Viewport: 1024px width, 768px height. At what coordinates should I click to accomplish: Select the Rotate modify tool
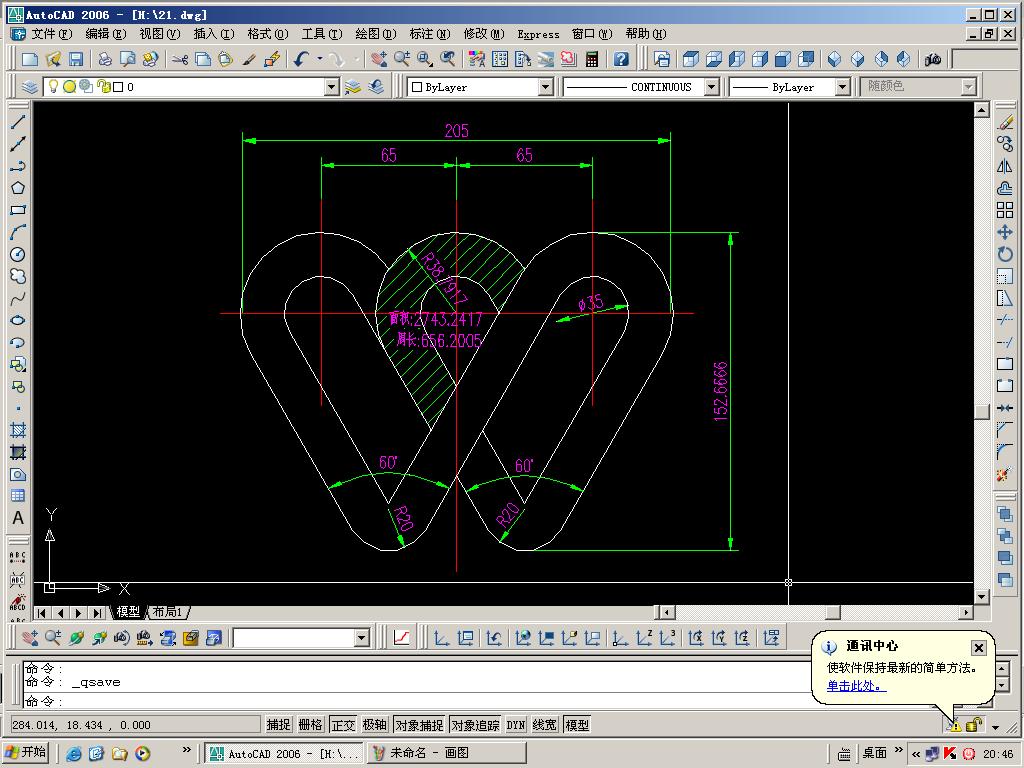(x=1005, y=254)
